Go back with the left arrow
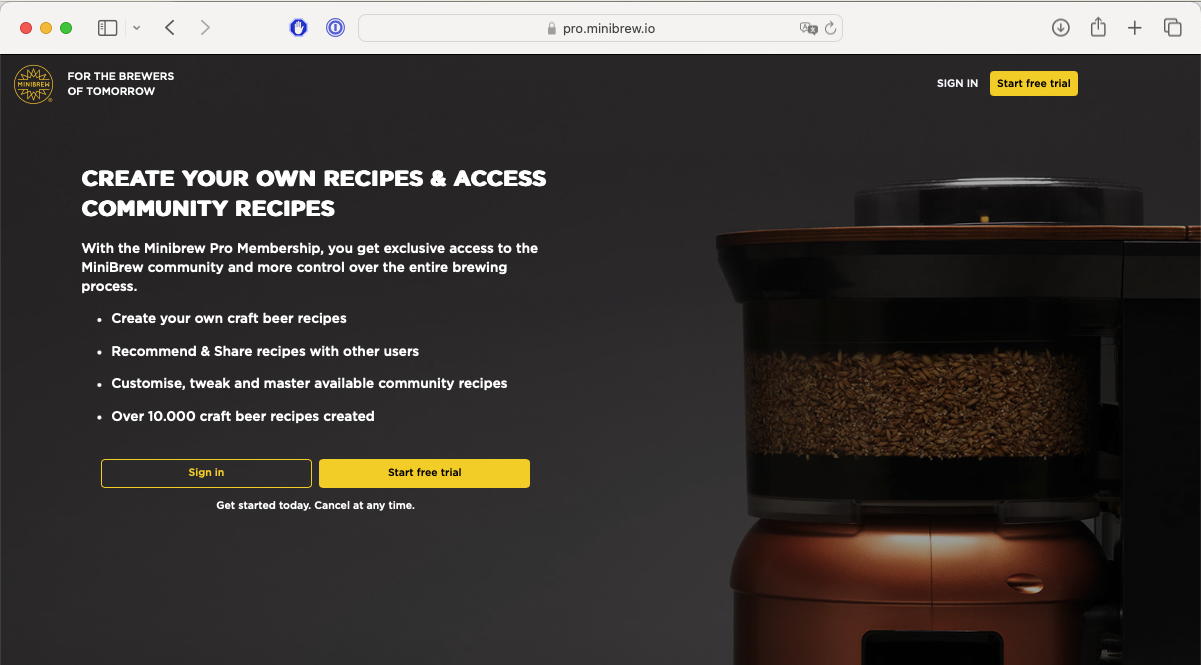Viewport: 1201px width, 665px height. [170, 28]
